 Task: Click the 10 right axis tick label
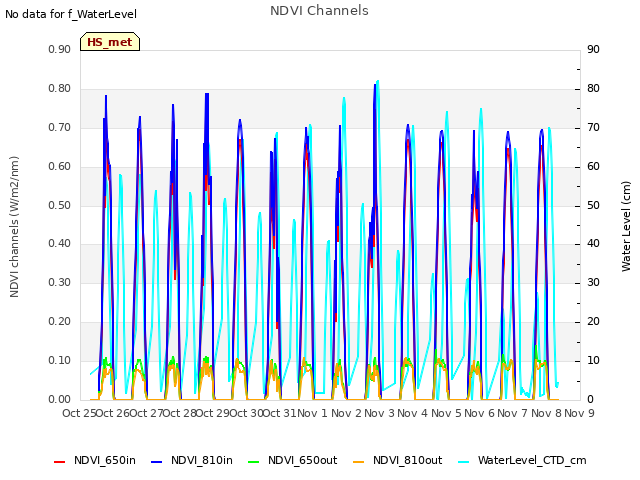pos(593,360)
